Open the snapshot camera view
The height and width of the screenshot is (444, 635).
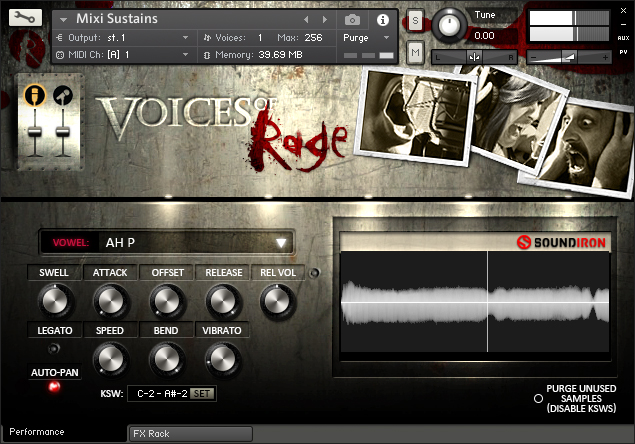coord(352,19)
